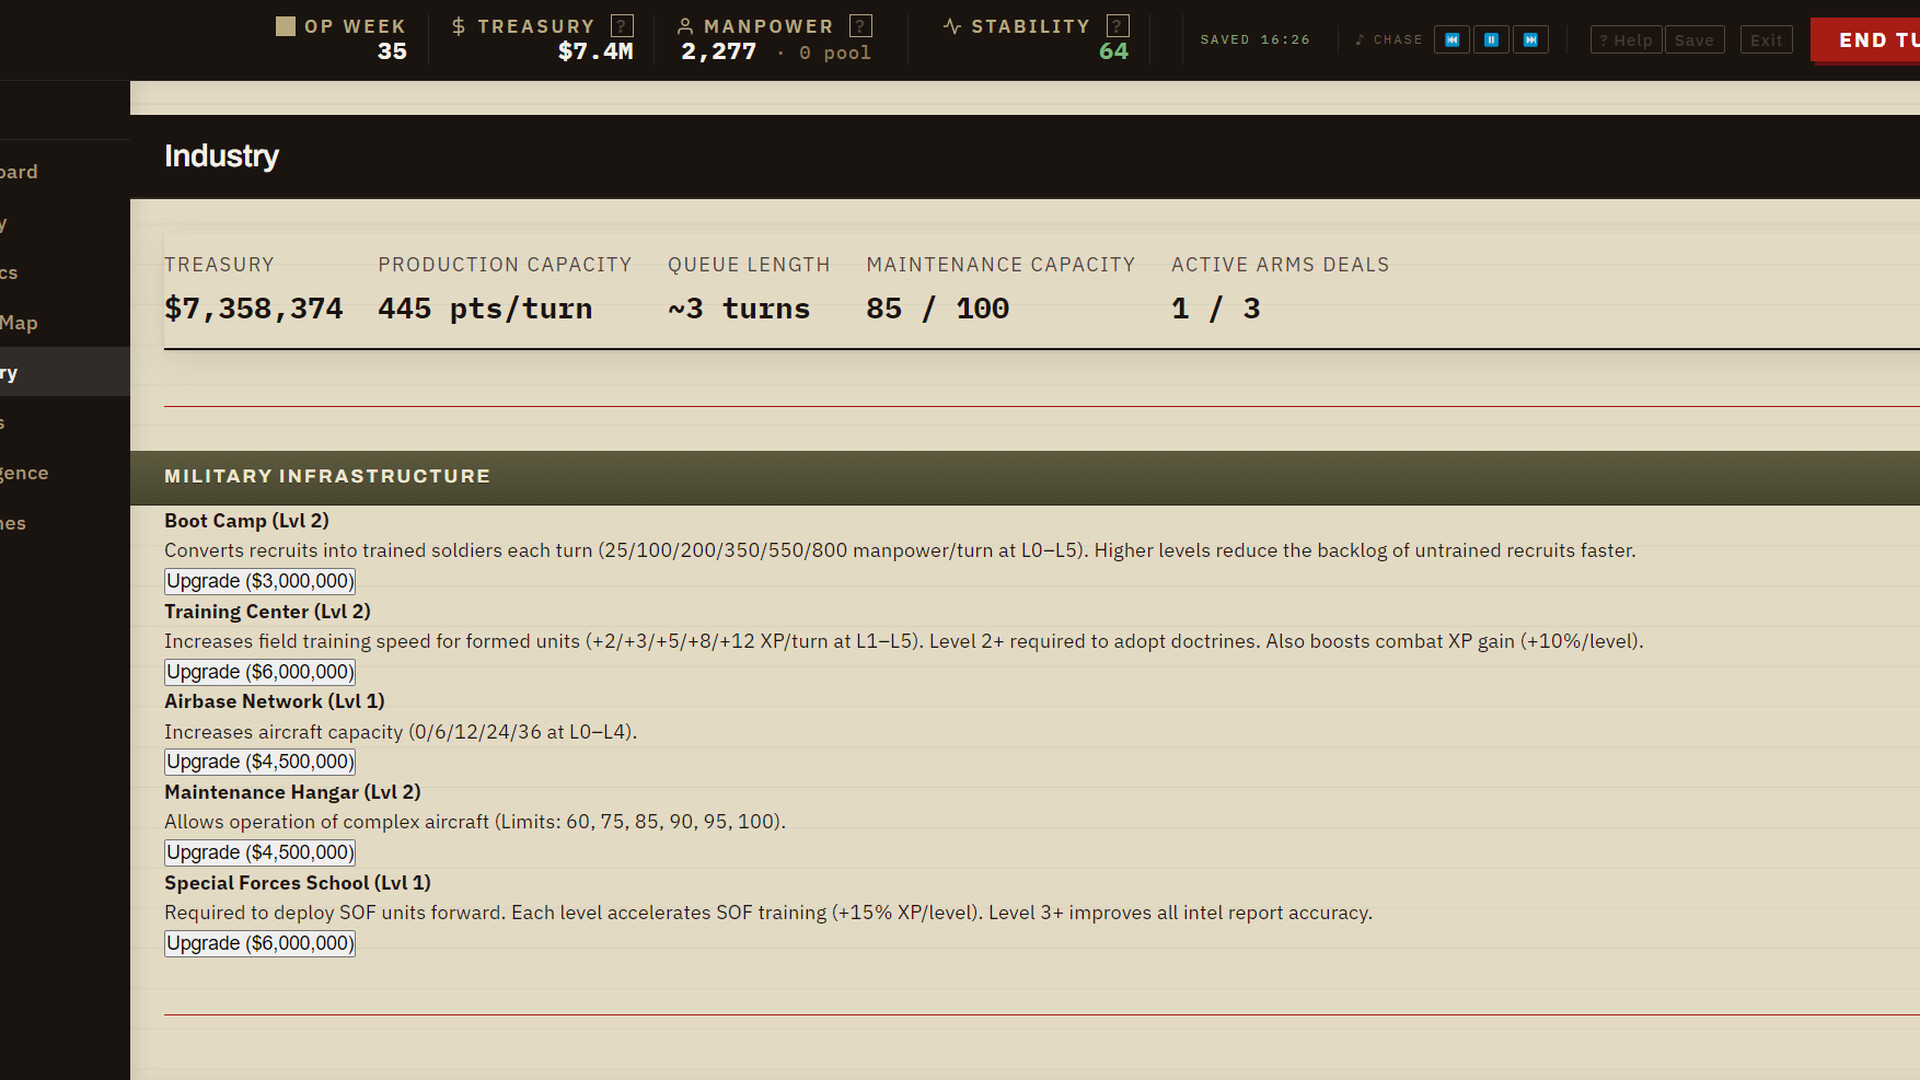Click the Op Week square icon

coord(285,26)
